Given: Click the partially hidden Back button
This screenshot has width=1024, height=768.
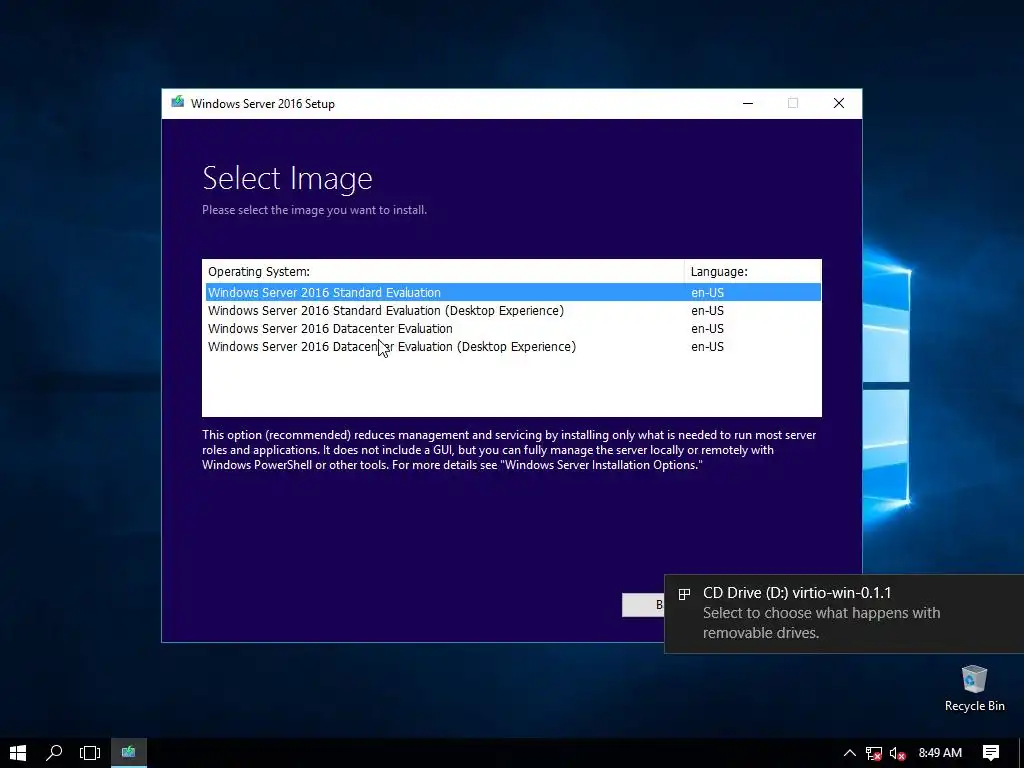Looking at the screenshot, I should pos(643,605).
